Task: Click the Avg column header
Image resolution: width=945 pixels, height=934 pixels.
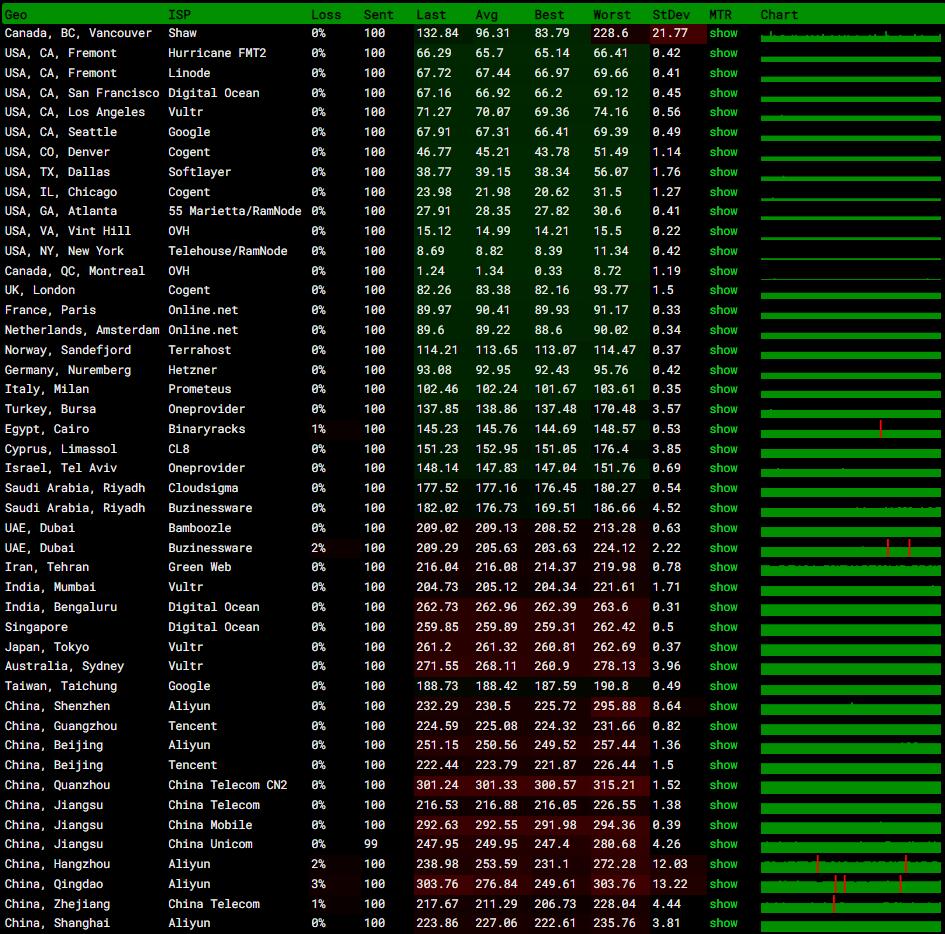Action: [486, 14]
